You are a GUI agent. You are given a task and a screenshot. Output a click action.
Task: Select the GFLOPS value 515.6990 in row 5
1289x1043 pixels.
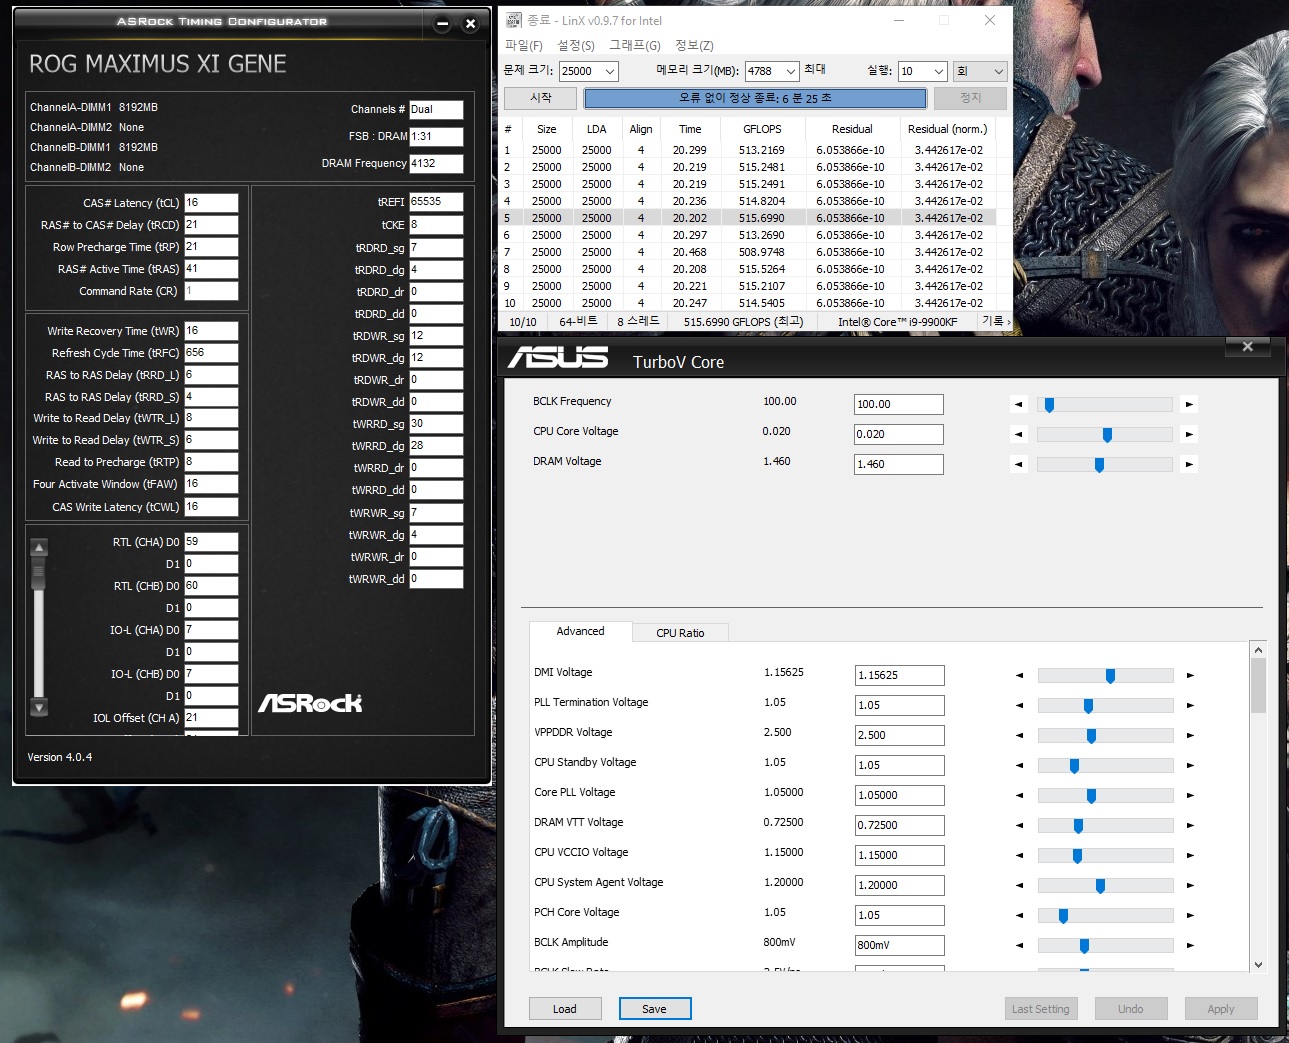[x=762, y=218]
